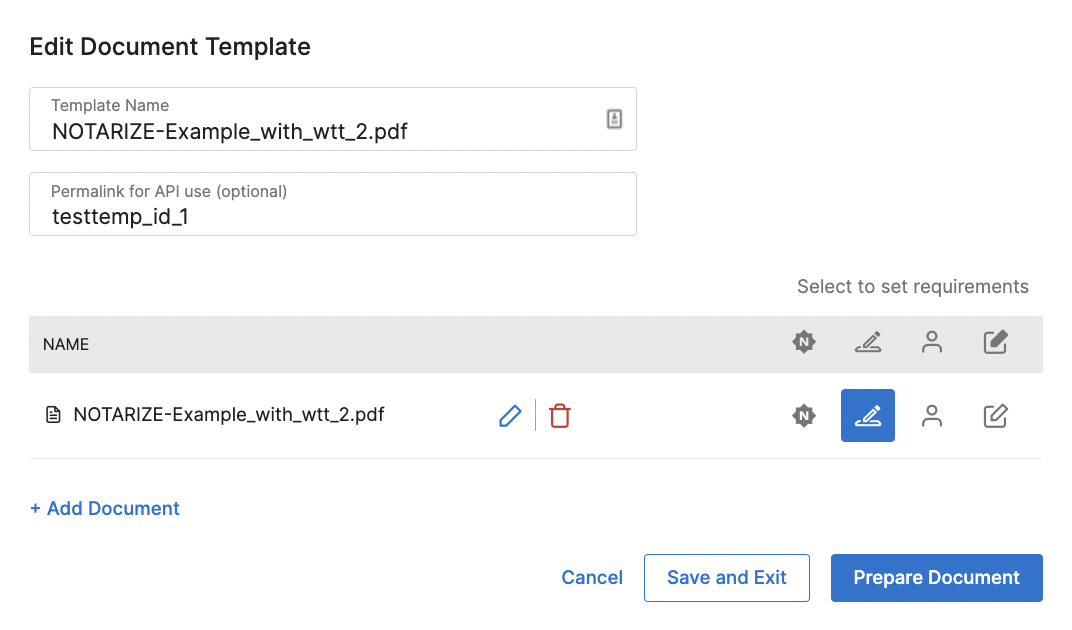
Task: Click the + Add Document link
Action: click(x=105, y=509)
